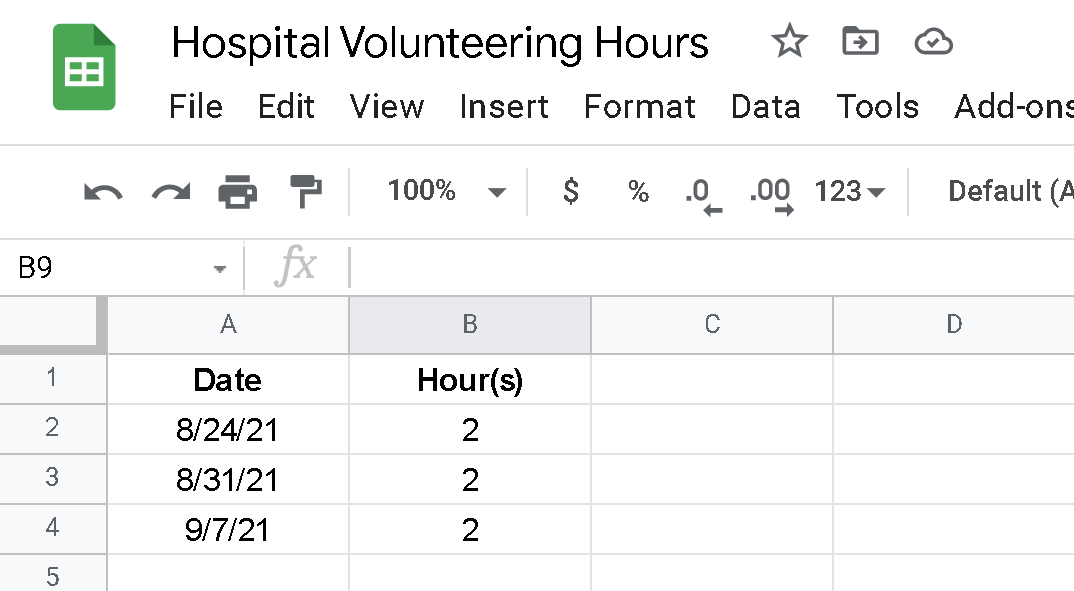The image size is (1074, 591).
Task: Decrease decimal places
Action: 703,193
